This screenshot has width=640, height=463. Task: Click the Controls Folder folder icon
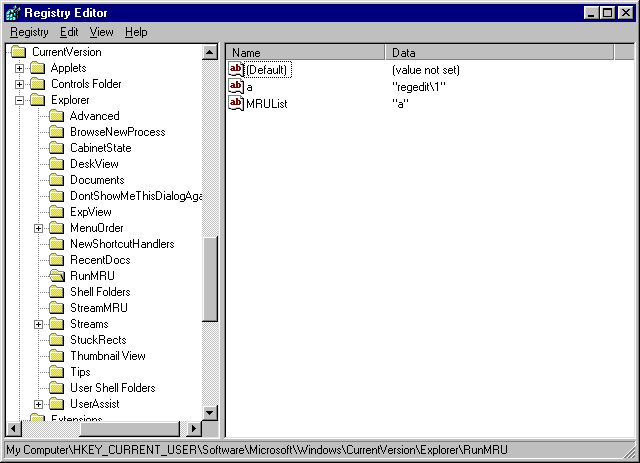click(x=38, y=84)
